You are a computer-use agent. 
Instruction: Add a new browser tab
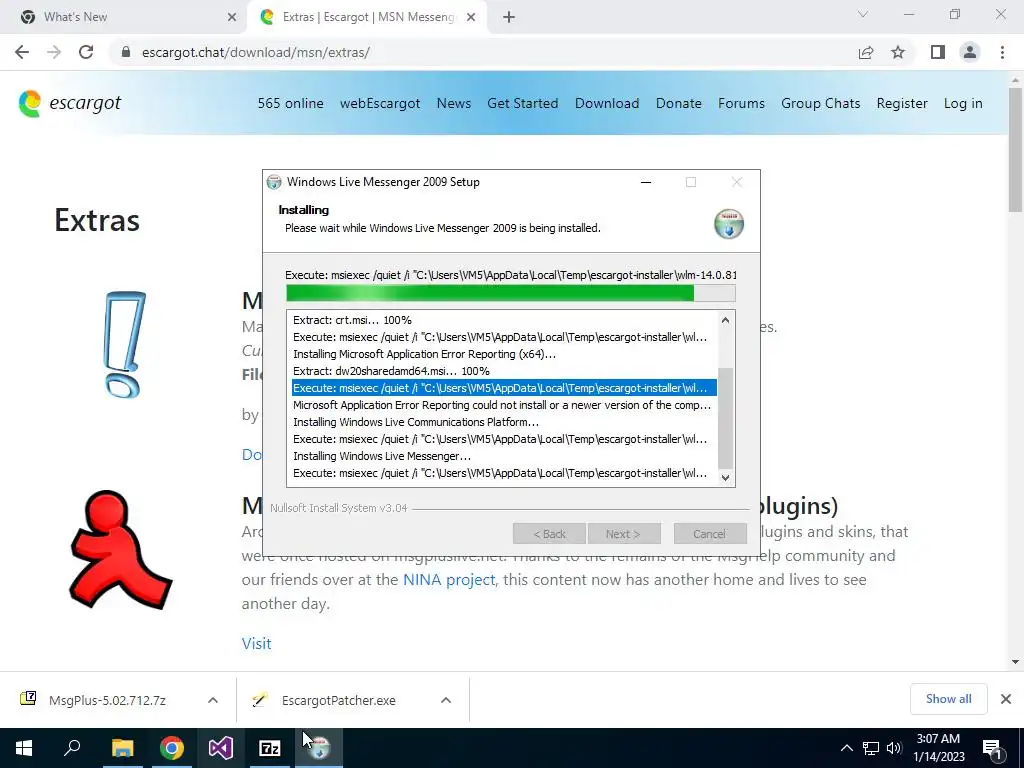pos(509,17)
